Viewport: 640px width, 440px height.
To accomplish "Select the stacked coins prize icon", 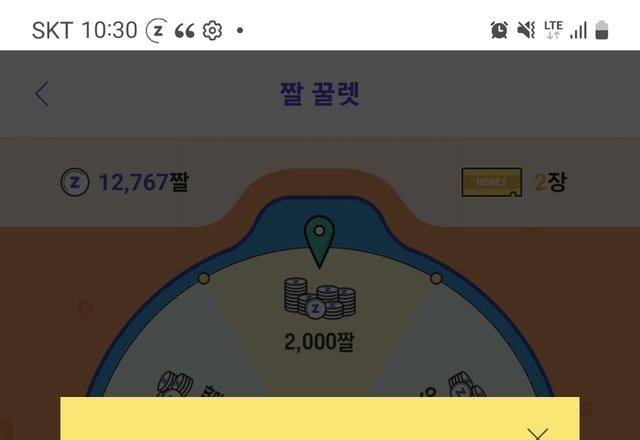I will coord(320,298).
